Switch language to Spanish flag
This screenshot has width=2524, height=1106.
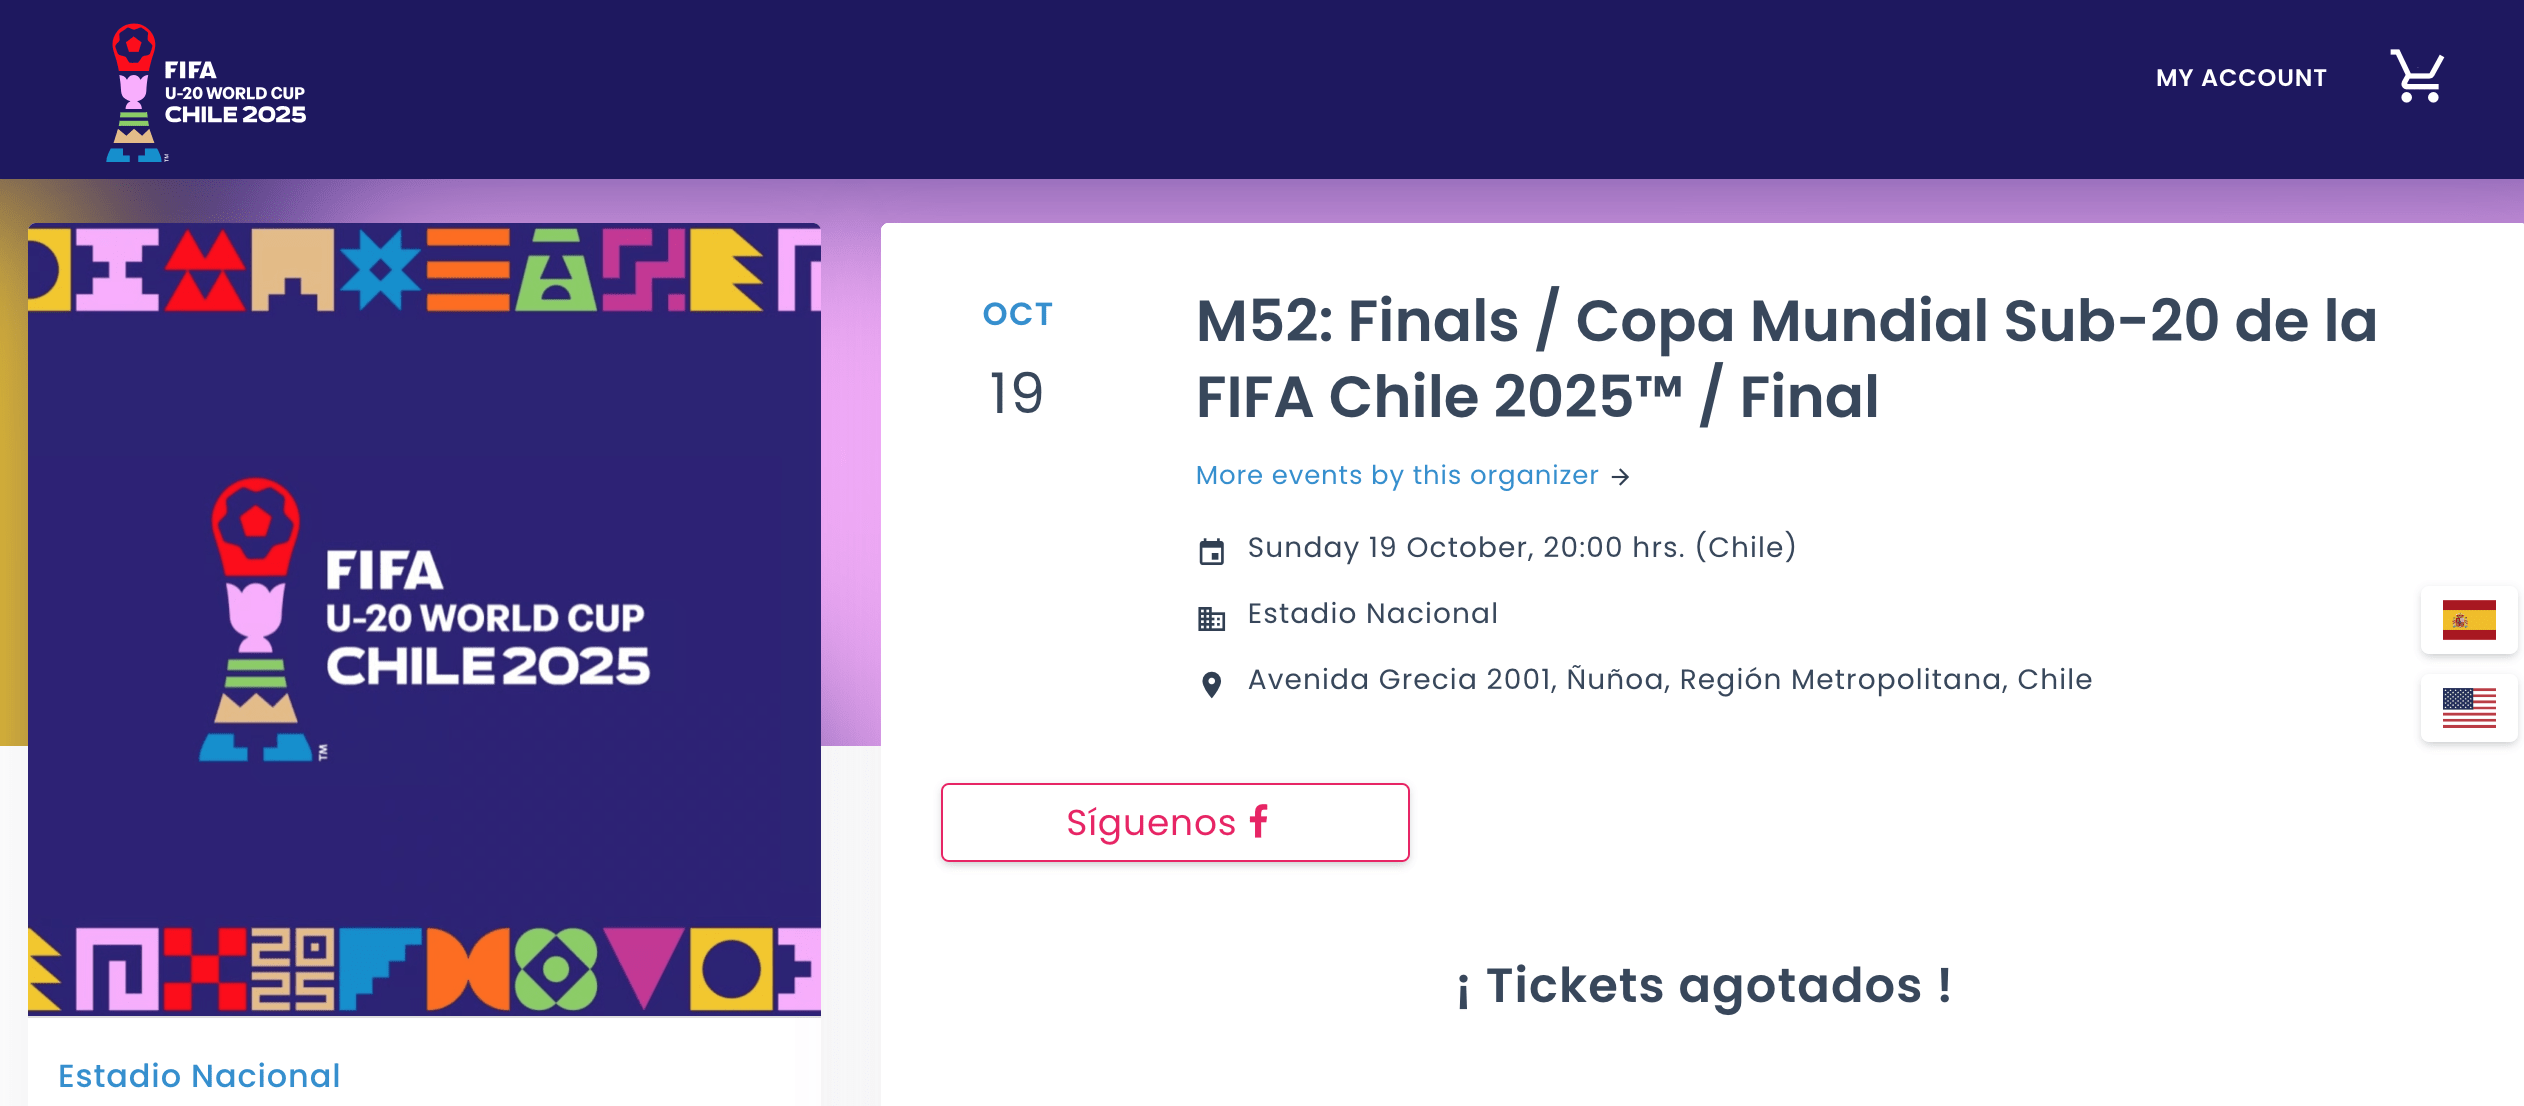click(2468, 620)
